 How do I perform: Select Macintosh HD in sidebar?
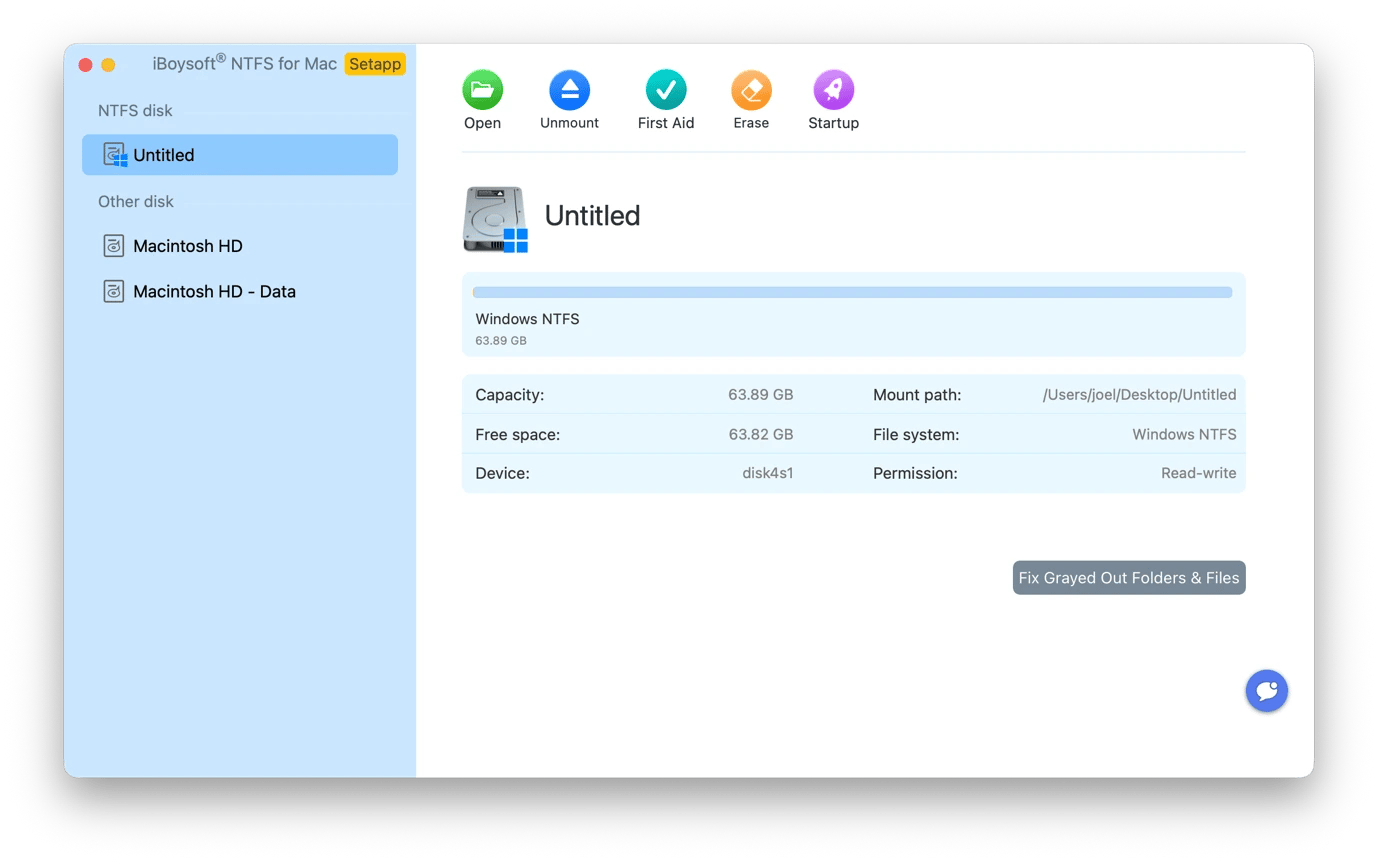(240, 246)
